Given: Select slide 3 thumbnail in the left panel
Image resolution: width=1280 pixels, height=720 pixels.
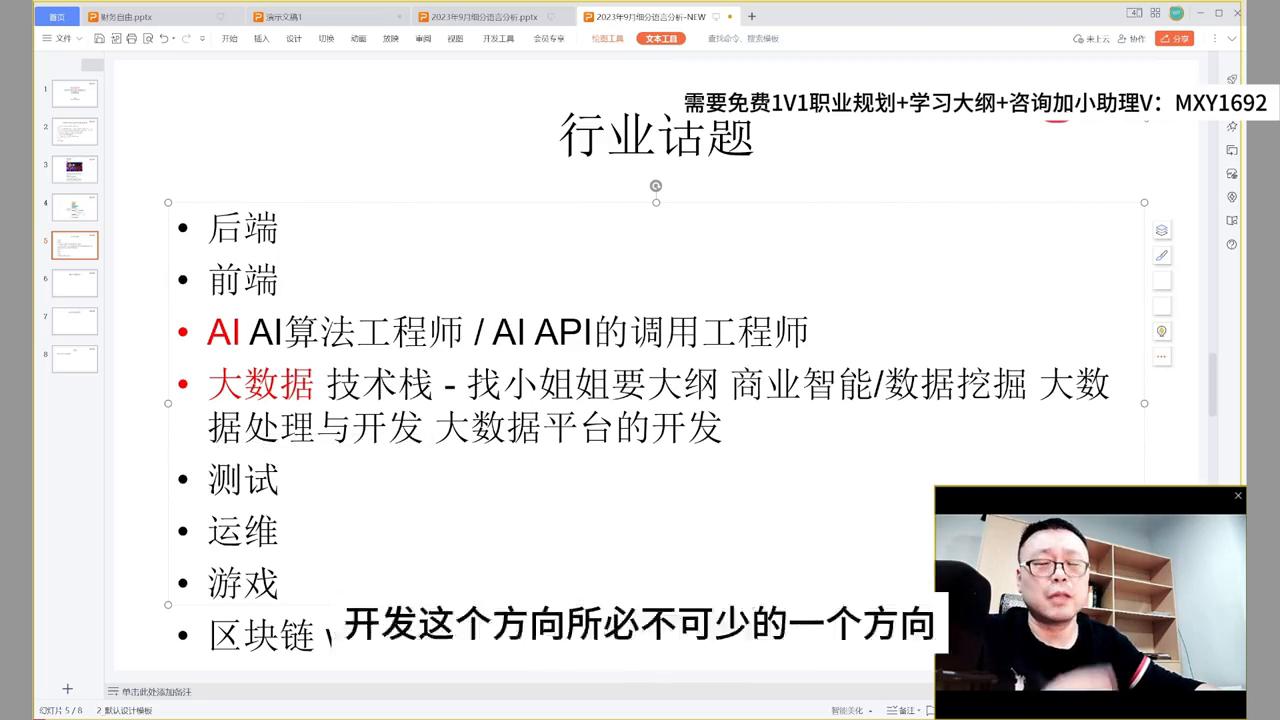Looking at the screenshot, I should [74, 168].
